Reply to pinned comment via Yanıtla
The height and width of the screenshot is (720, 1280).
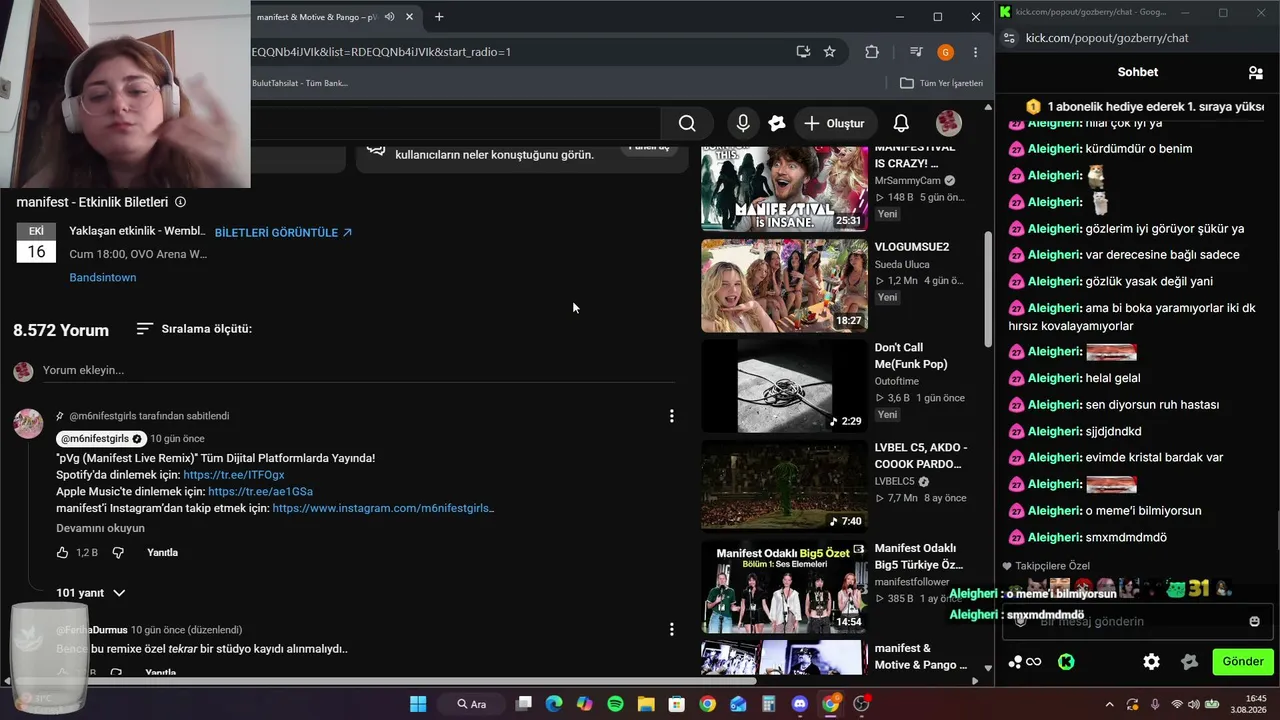(x=162, y=553)
